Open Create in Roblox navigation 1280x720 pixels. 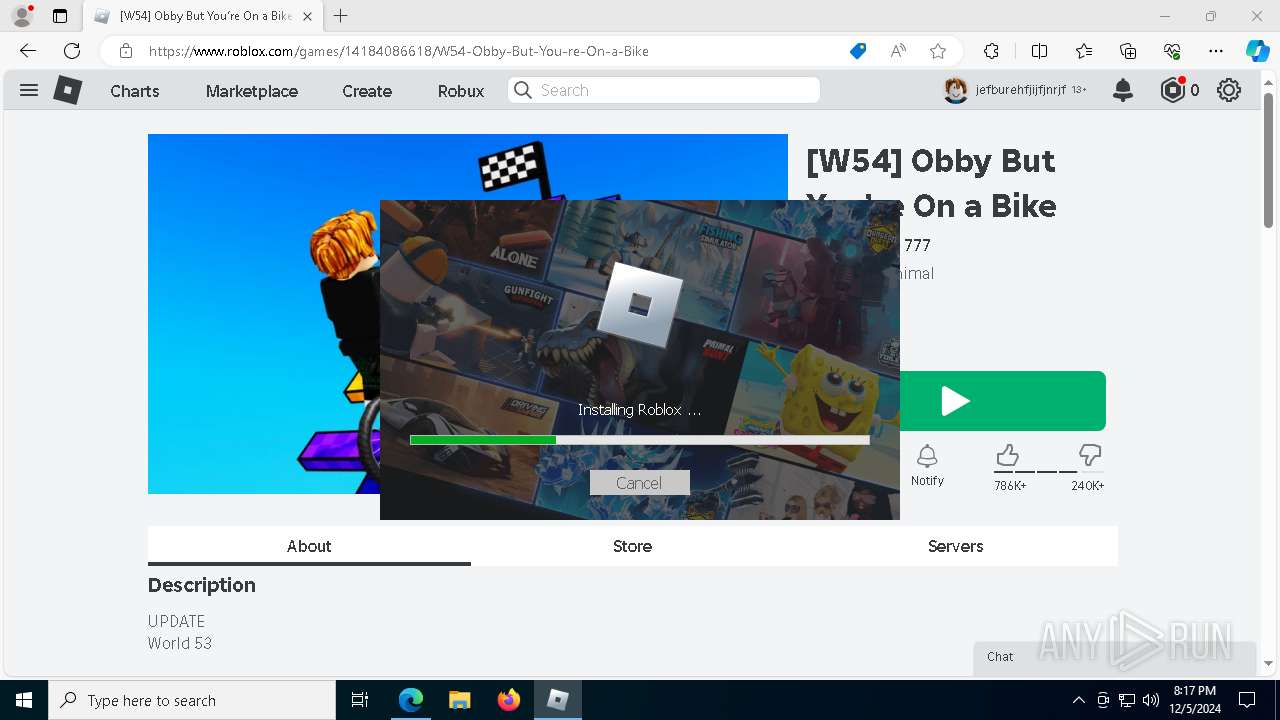[367, 91]
